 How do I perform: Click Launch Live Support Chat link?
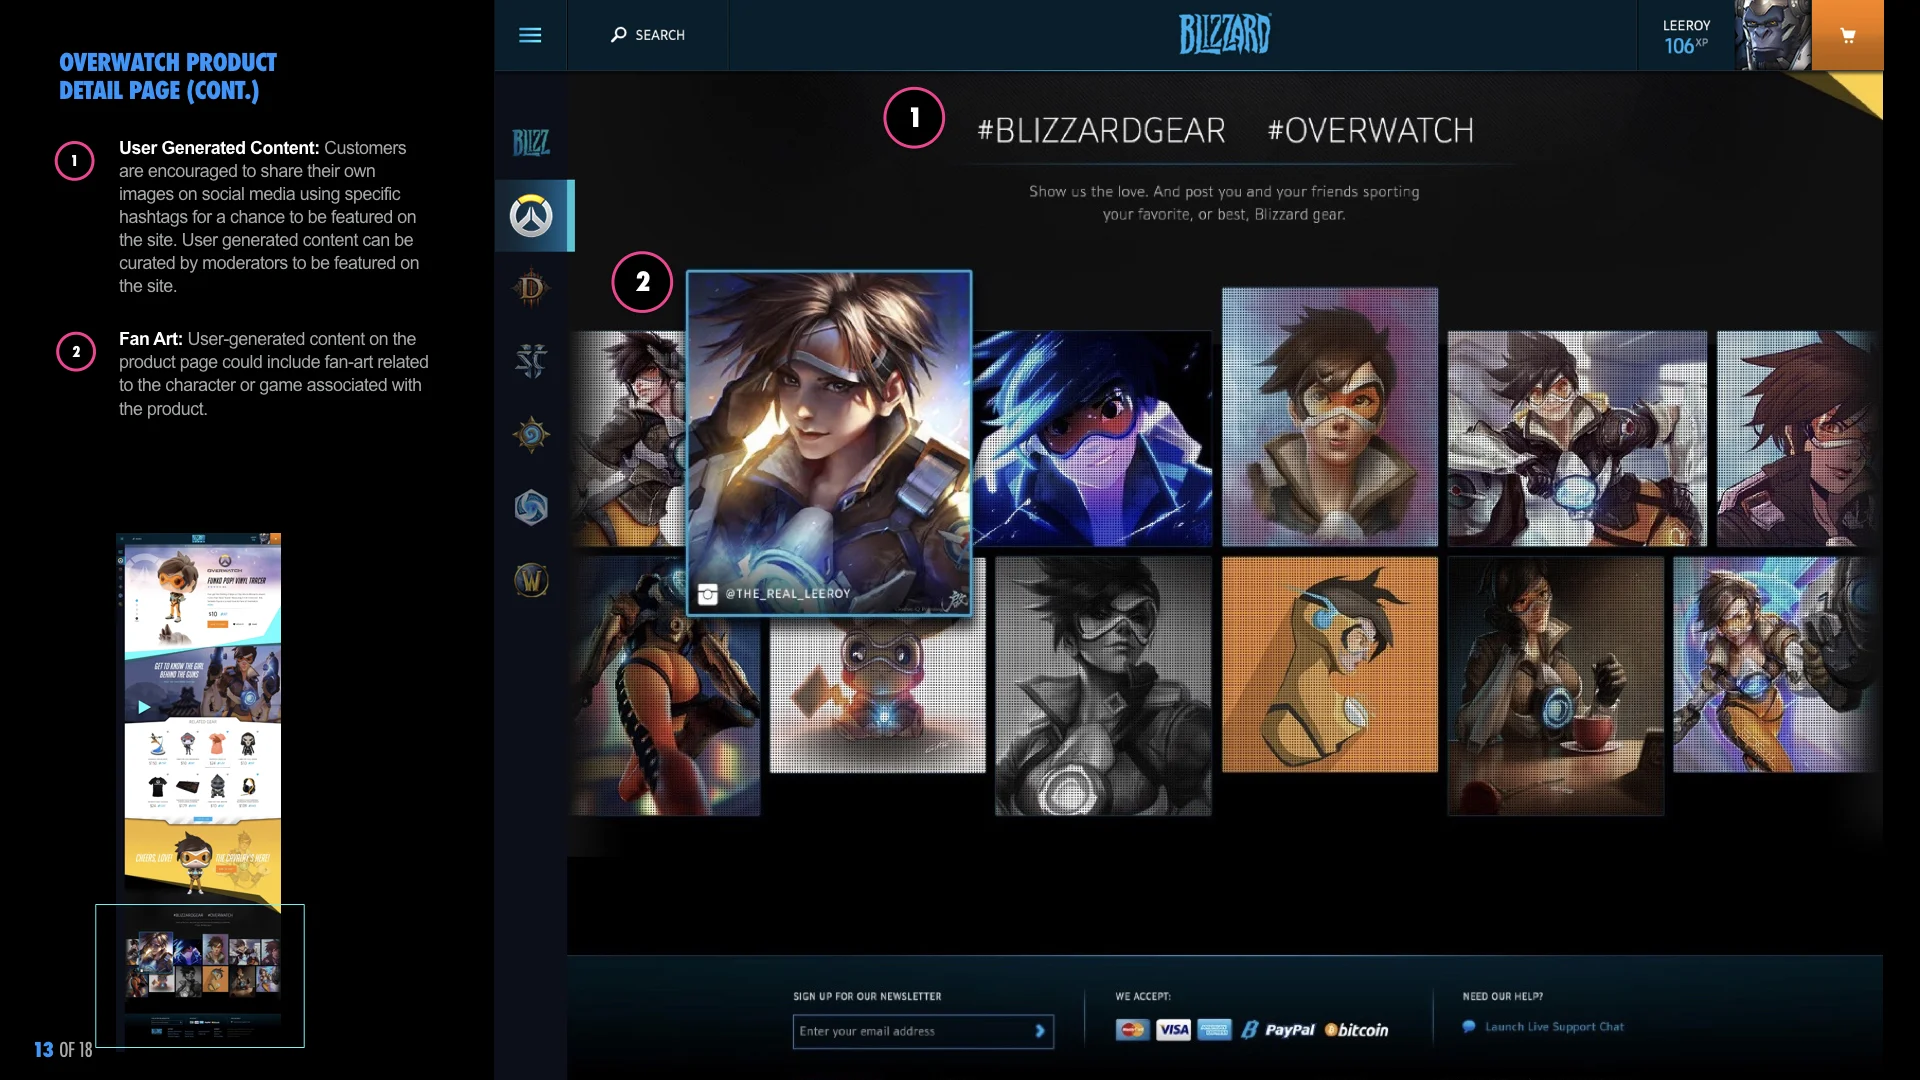tap(1553, 1027)
